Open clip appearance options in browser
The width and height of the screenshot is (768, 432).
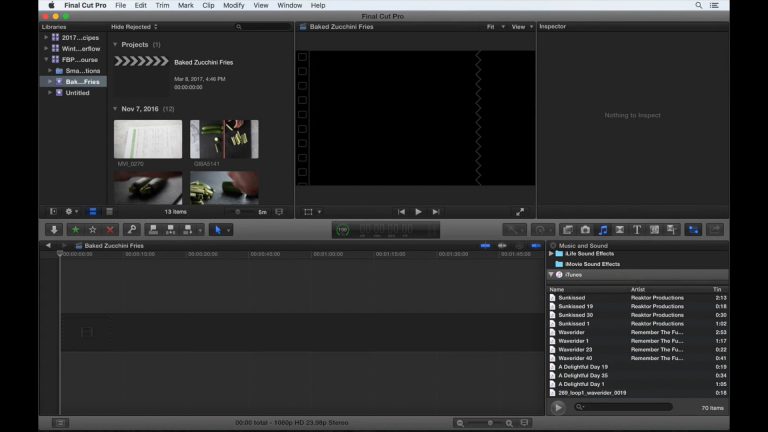(x=279, y=212)
